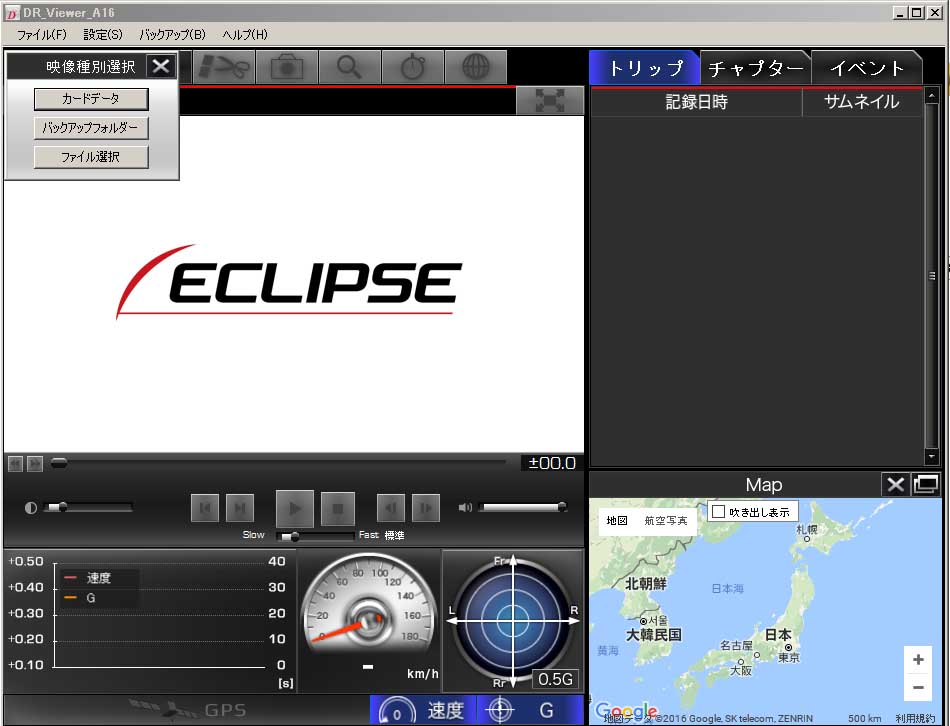Image resolution: width=950 pixels, height=726 pixels.
Task: Open the magnifying glass zoom tool
Action: pos(350,67)
